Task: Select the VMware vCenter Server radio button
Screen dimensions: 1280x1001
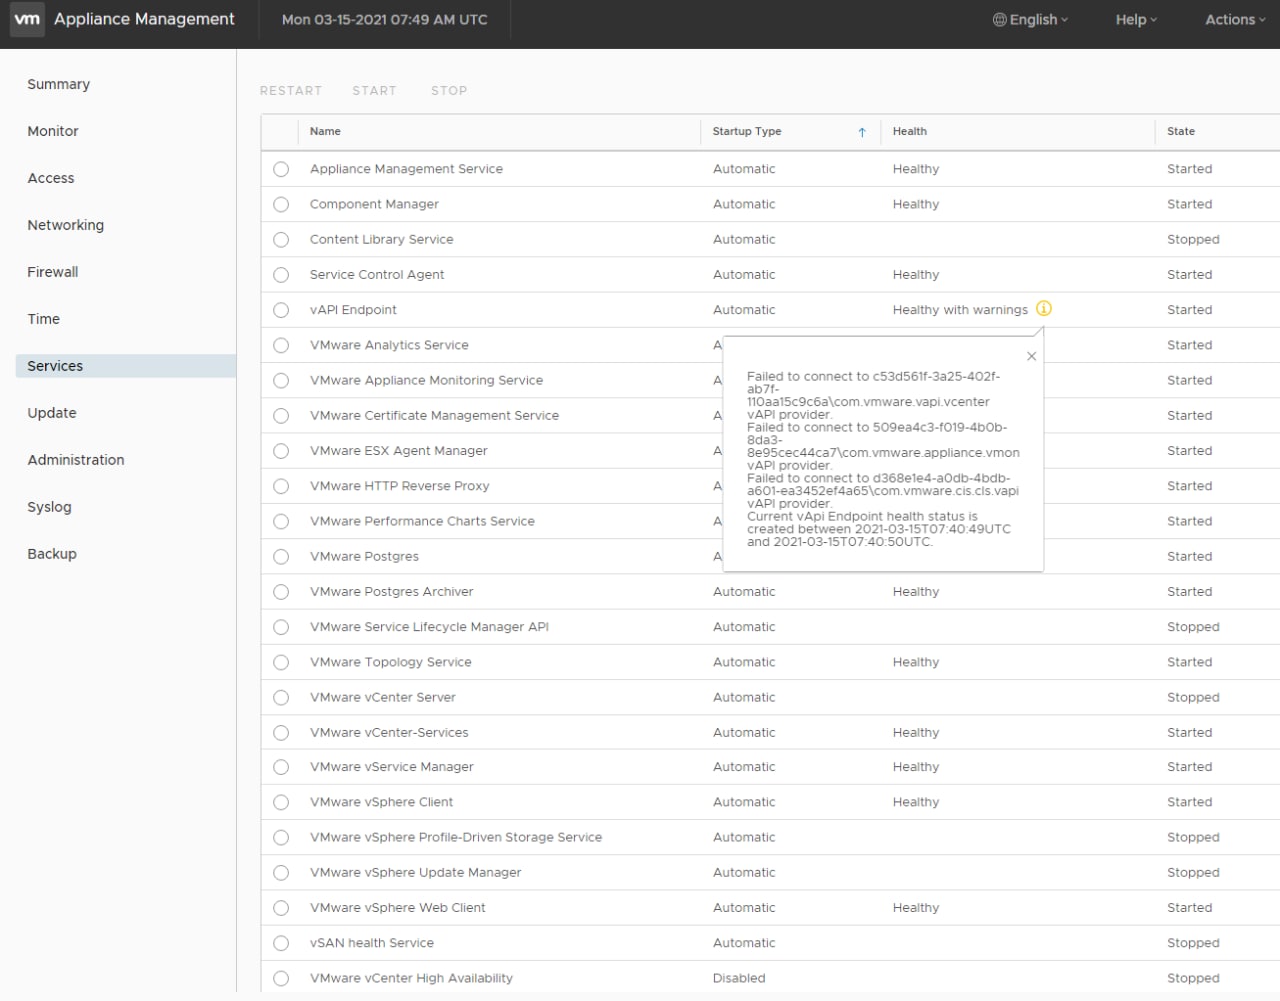Action: click(x=281, y=697)
